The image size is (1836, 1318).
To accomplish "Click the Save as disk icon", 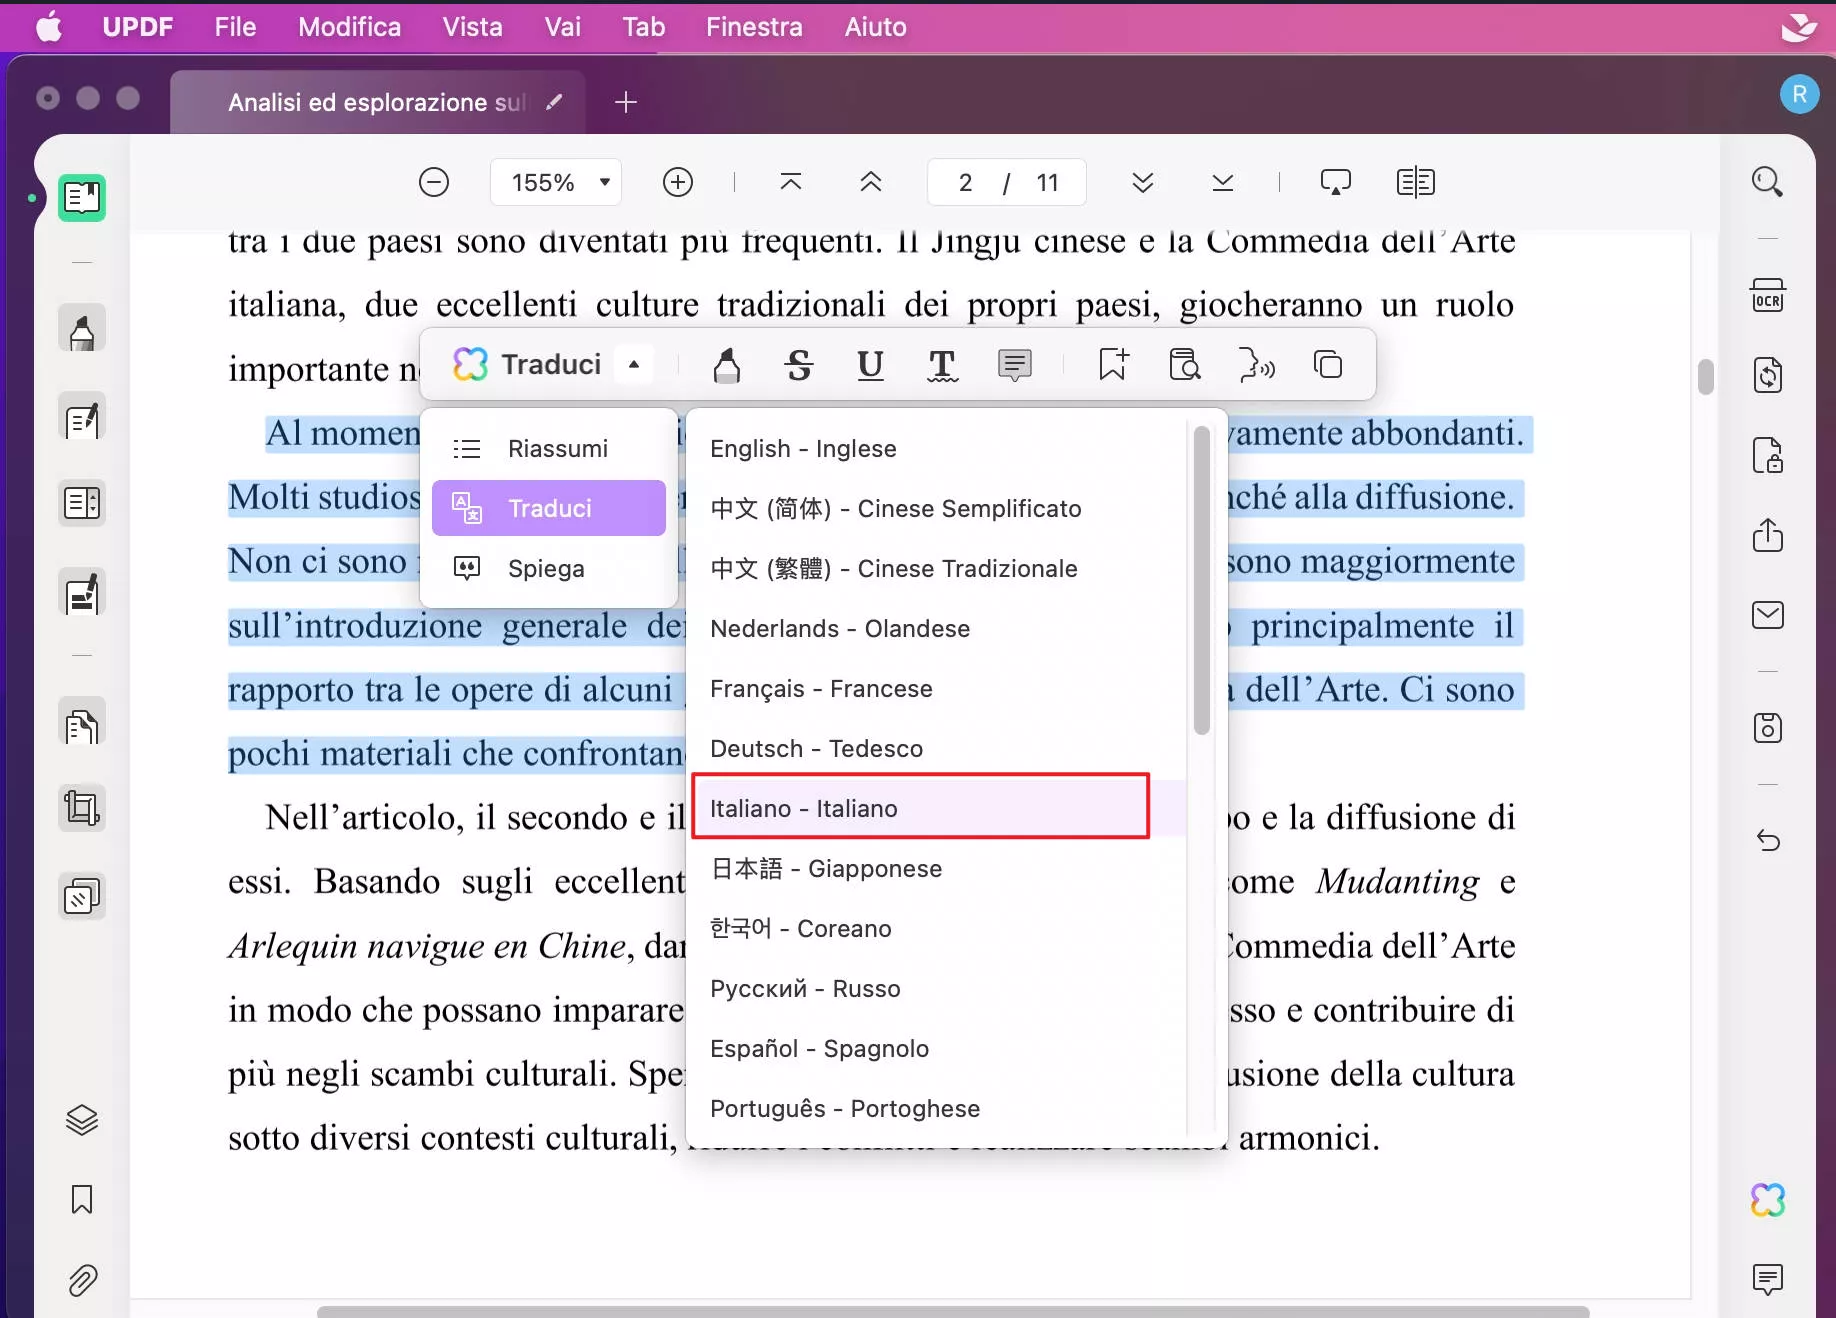I will click(1767, 728).
